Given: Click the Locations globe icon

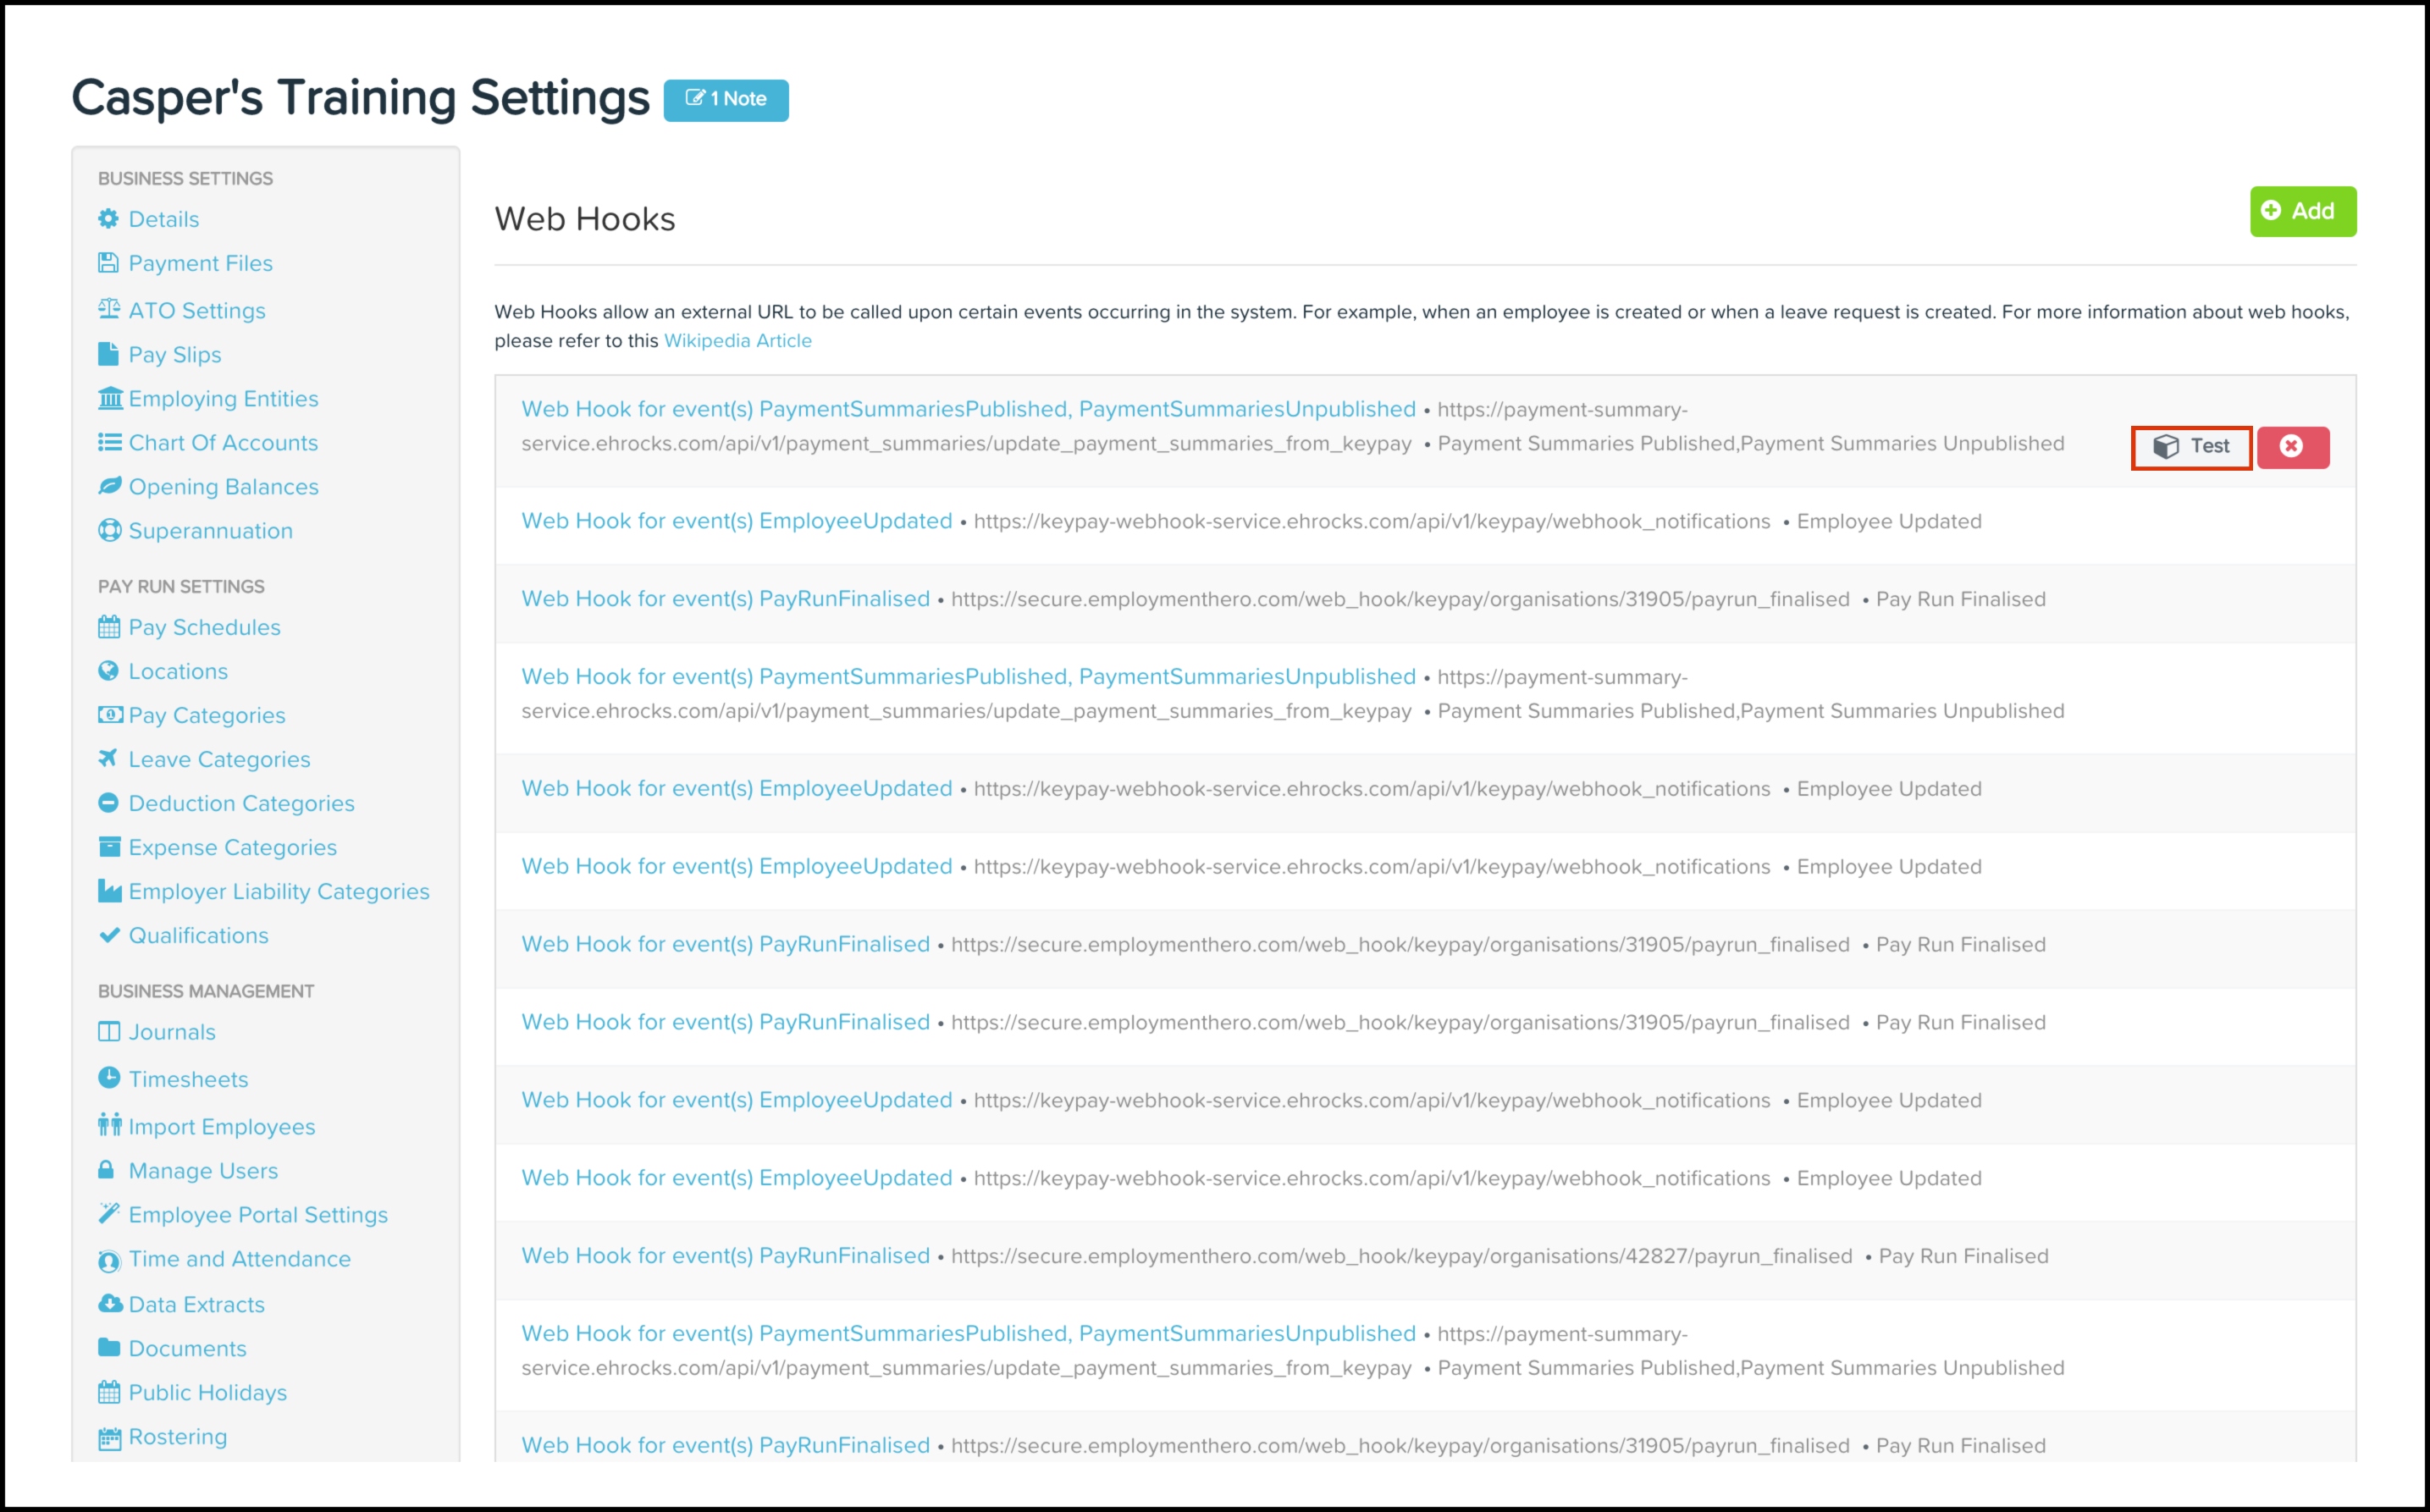Looking at the screenshot, I should pyautogui.click(x=110, y=671).
